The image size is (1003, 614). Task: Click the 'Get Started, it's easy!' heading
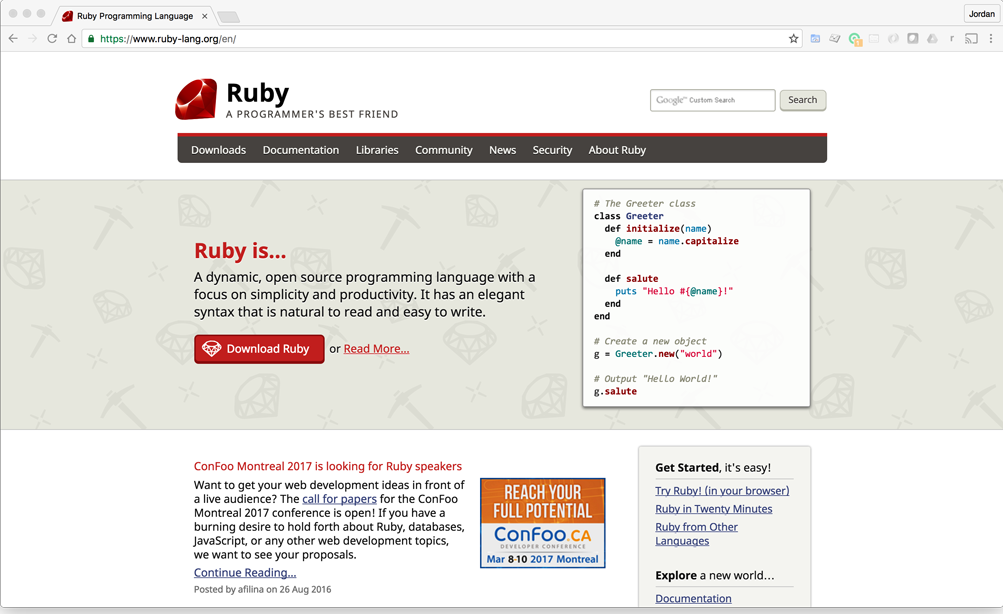point(713,468)
